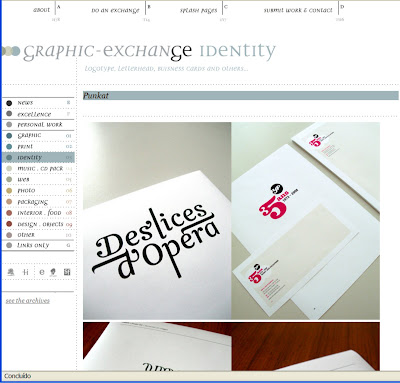Image resolution: width=400 pixels, height=383 pixels.
Task: Open the letterhead on wooden table image
Action: [x=231, y=346]
